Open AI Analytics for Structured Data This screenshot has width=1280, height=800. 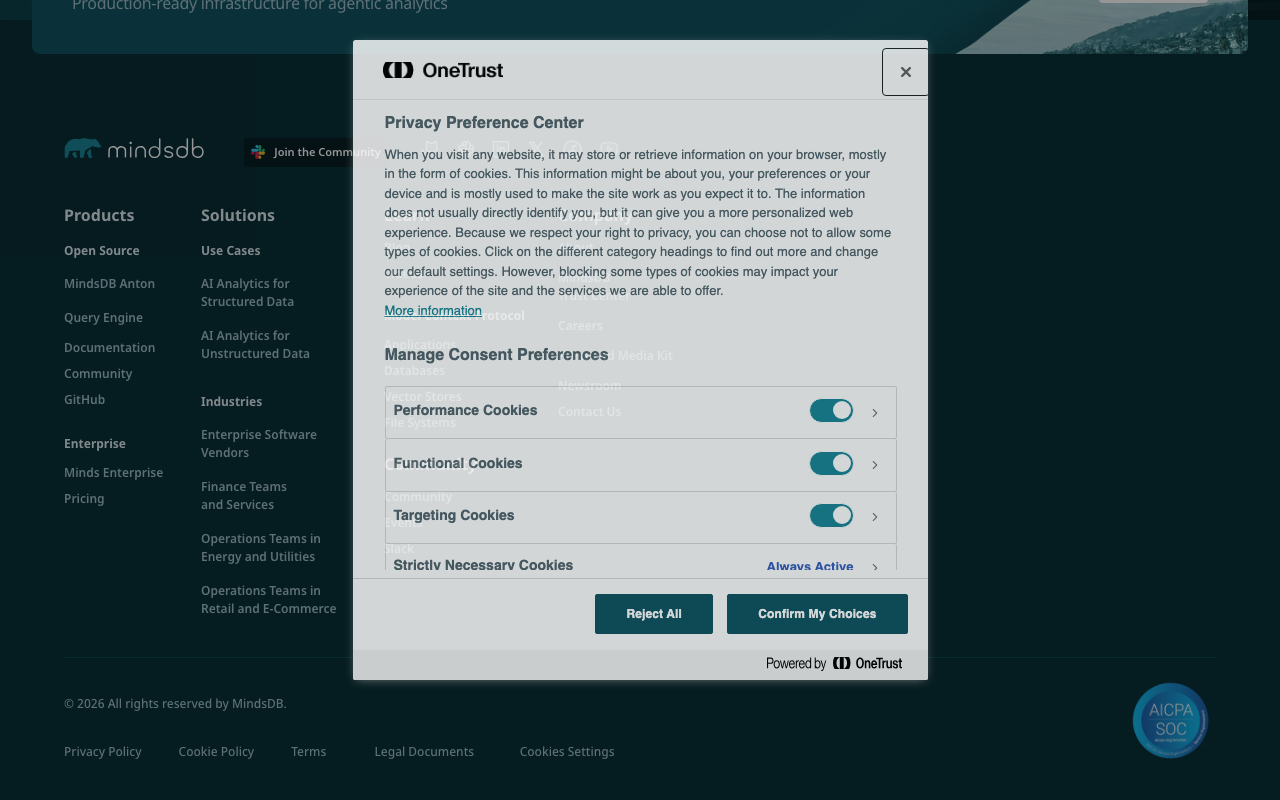tap(247, 293)
